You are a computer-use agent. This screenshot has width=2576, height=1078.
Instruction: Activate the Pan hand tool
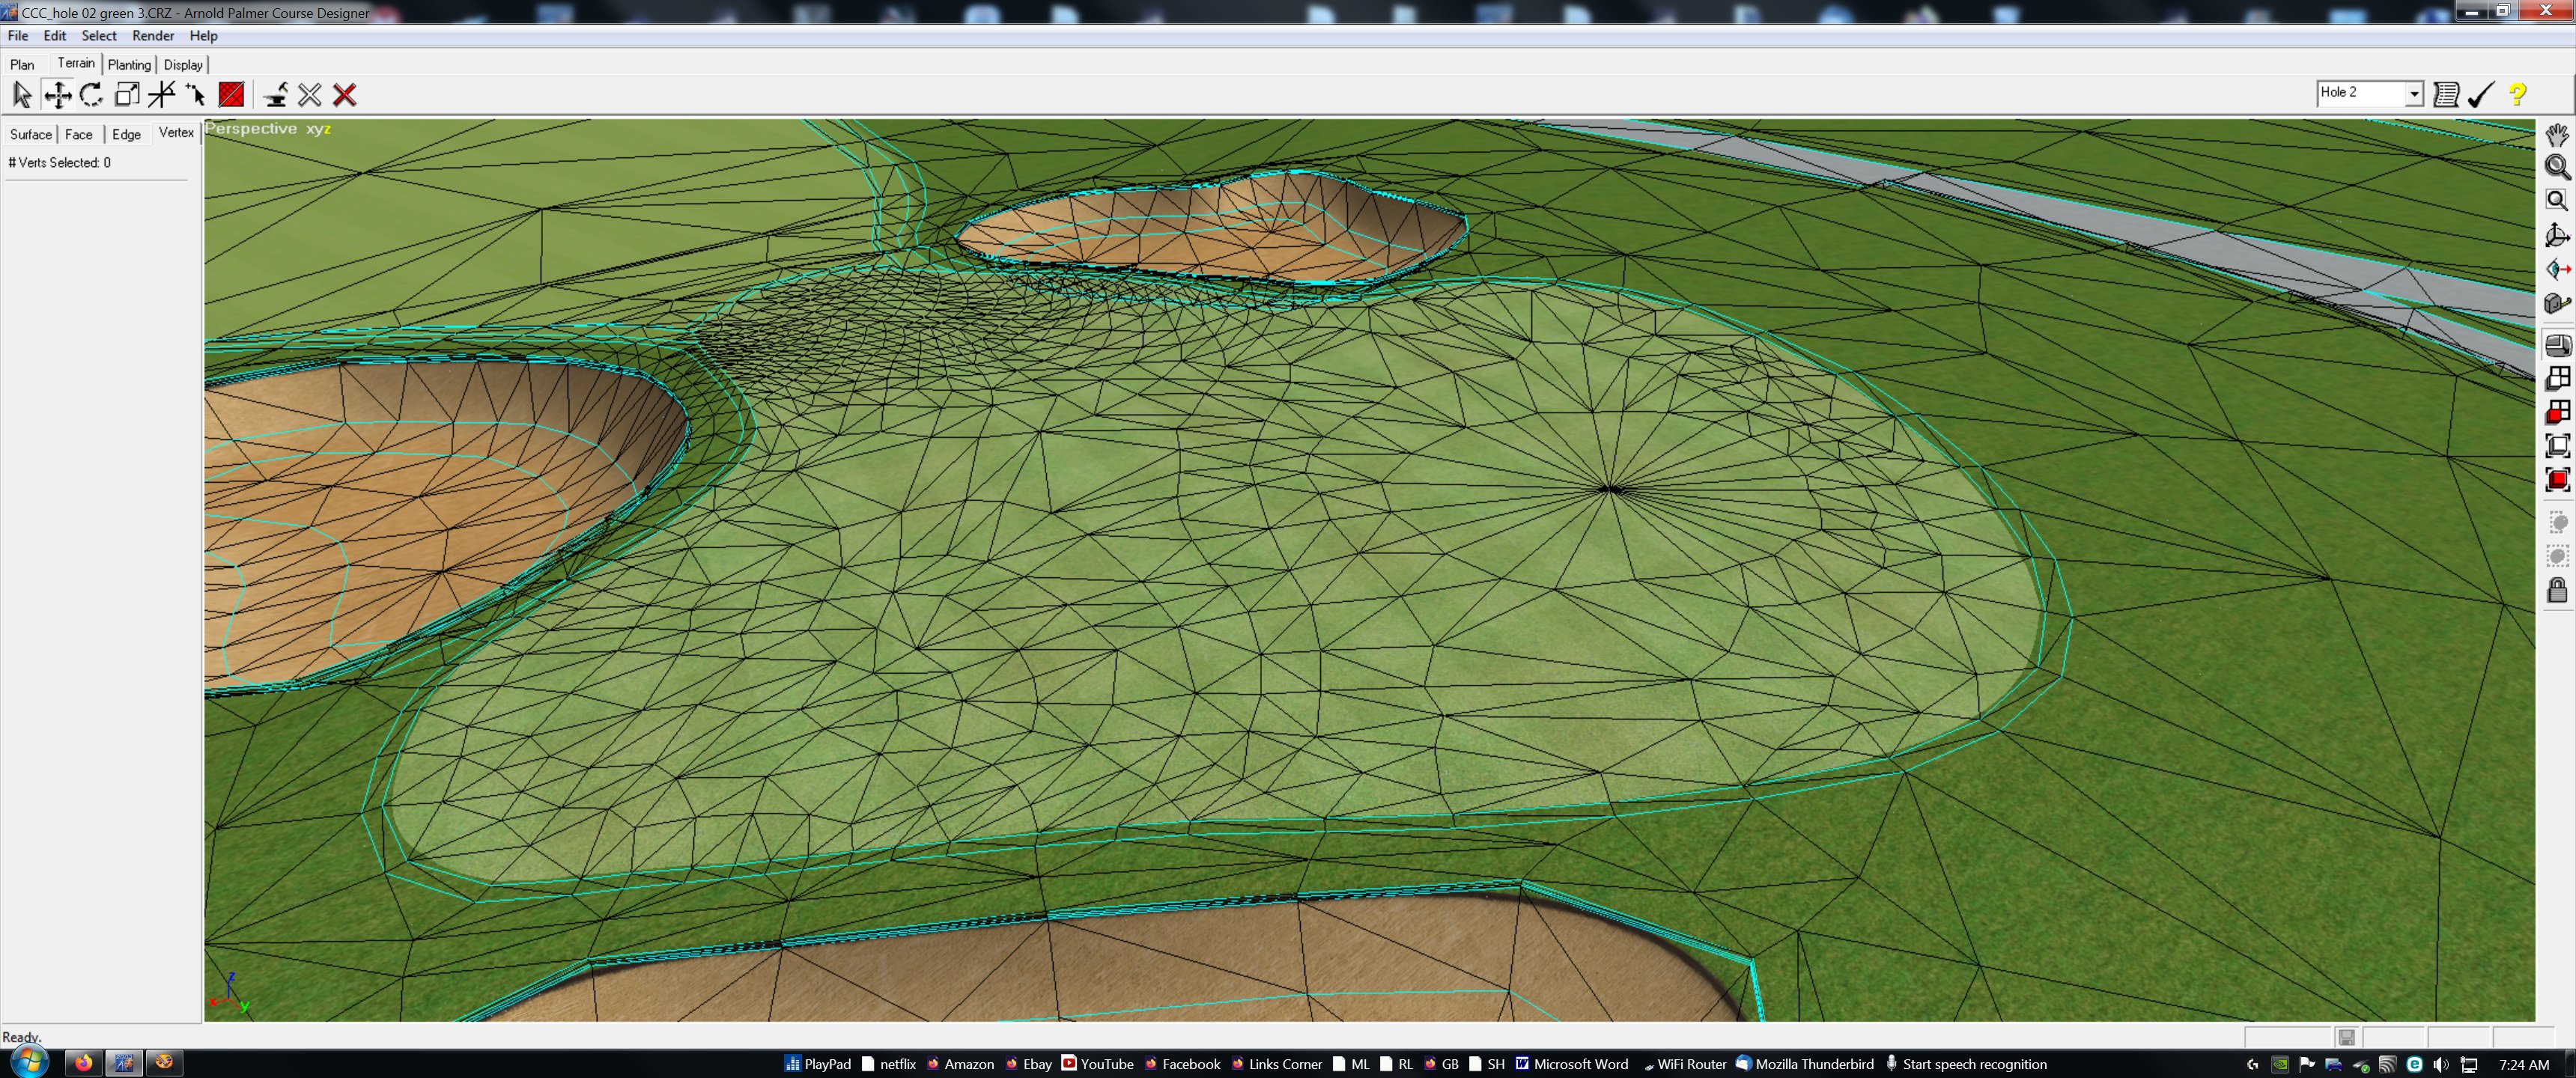tap(2557, 134)
